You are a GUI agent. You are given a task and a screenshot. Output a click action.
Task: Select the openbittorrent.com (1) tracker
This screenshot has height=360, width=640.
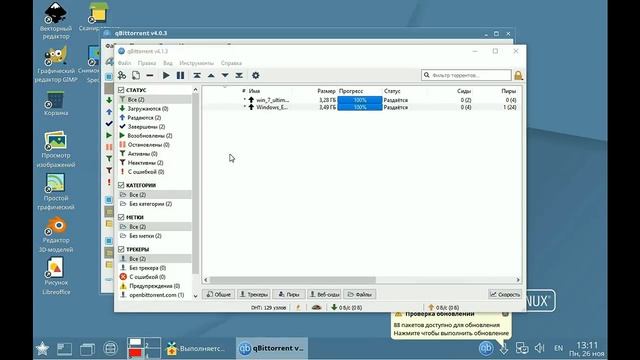[x=154, y=295]
